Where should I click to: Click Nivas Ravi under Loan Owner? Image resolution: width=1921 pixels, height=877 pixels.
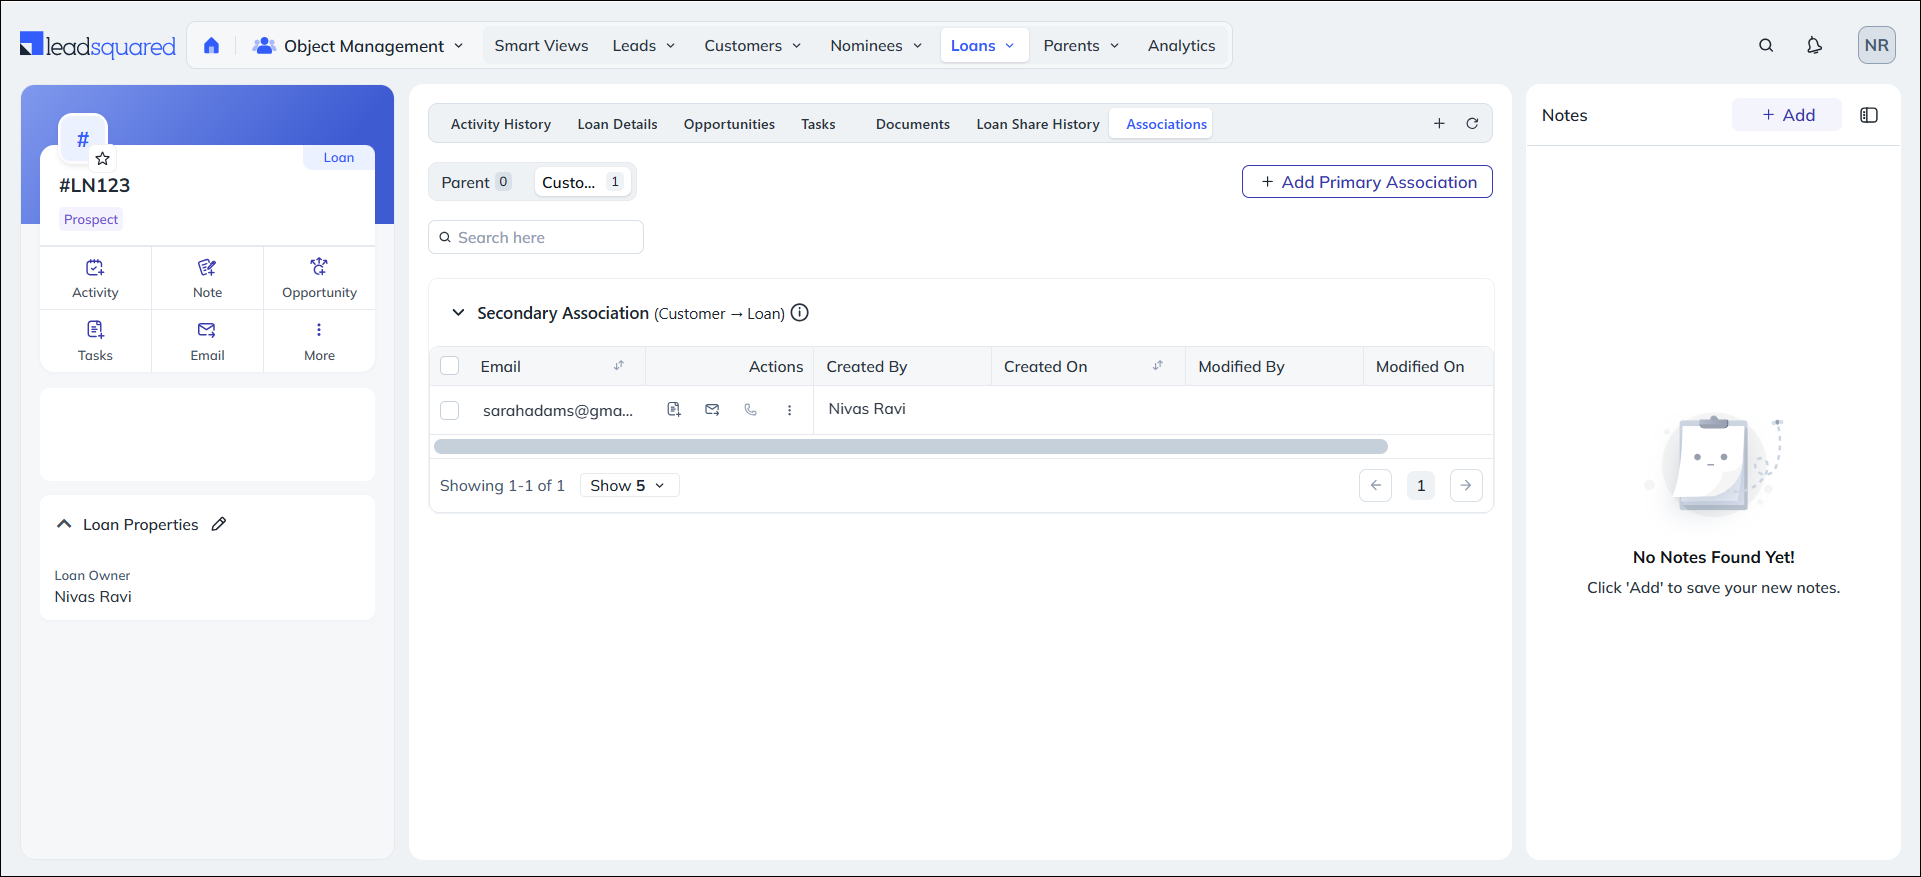point(93,597)
